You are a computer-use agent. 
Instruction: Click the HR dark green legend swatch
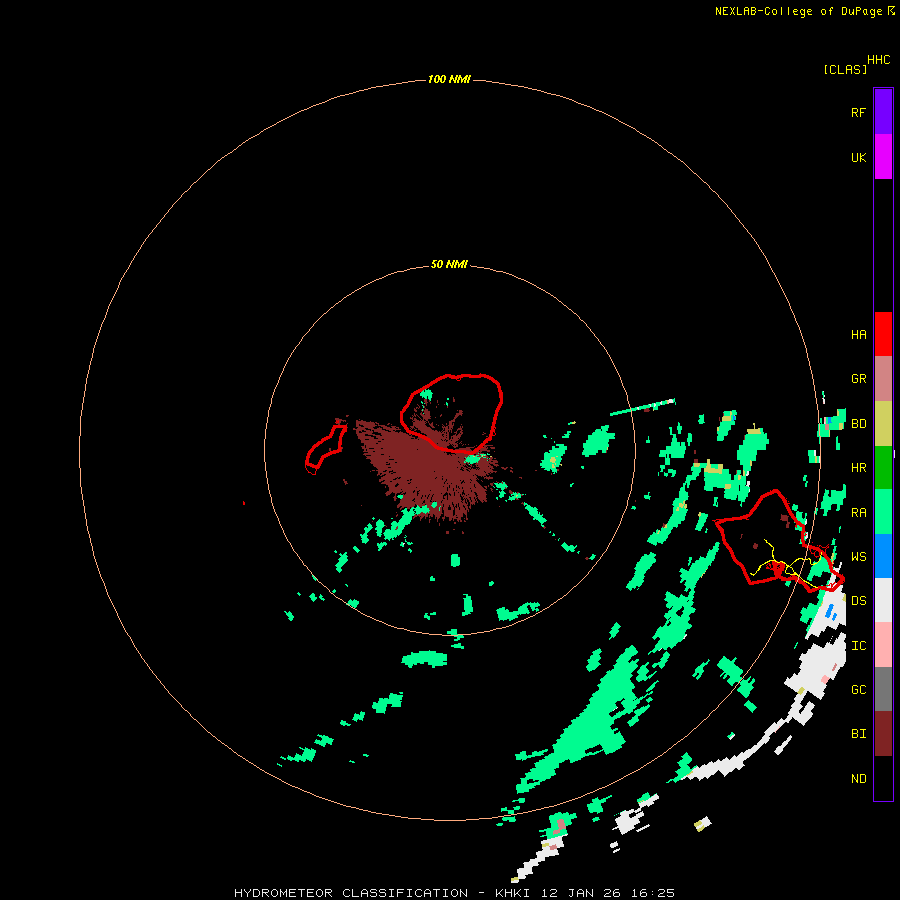click(883, 468)
